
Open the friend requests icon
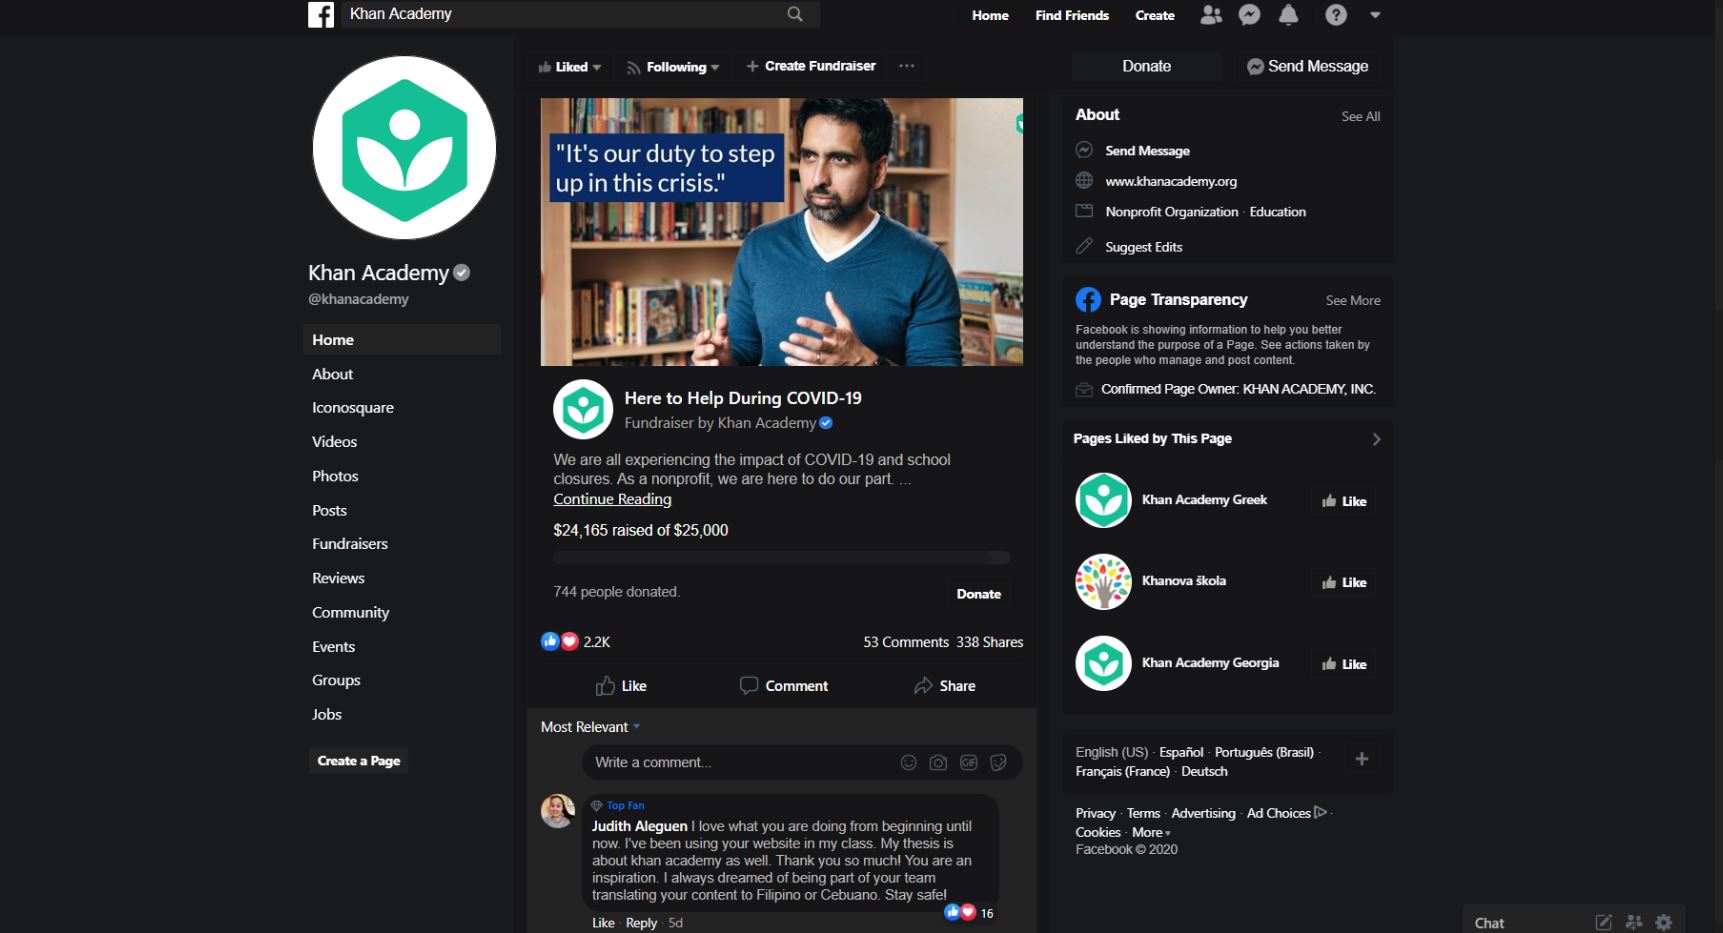pyautogui.click(x=1211, y=14)
